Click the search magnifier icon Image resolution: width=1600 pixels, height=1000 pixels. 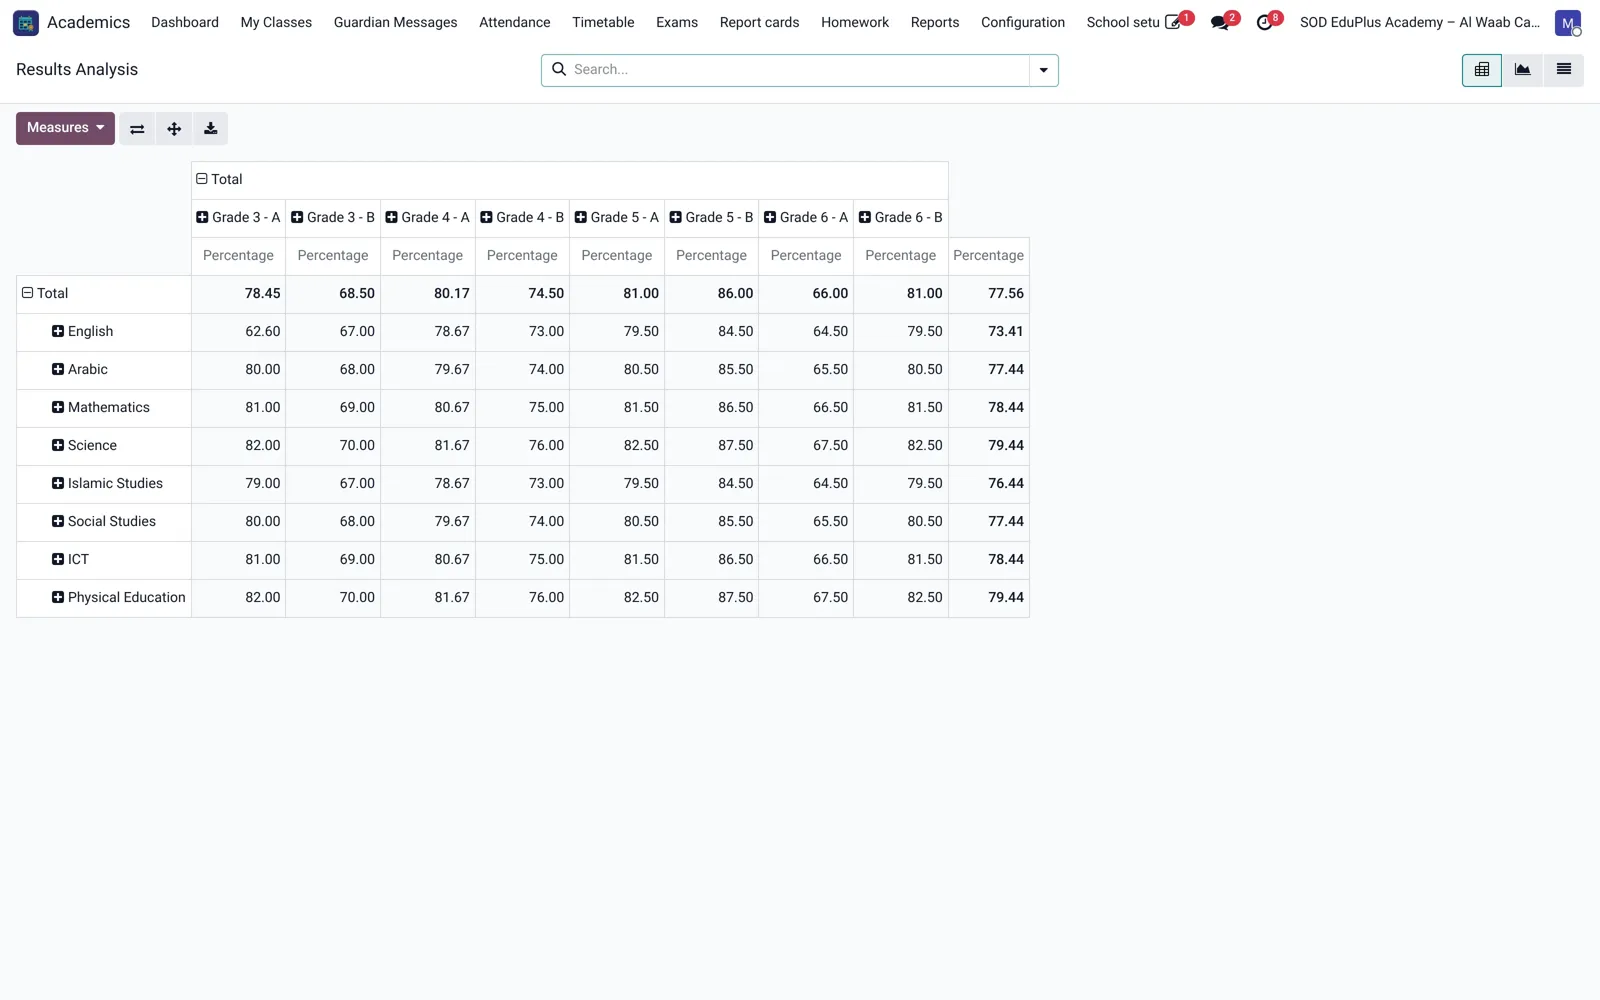coord(559,69)
